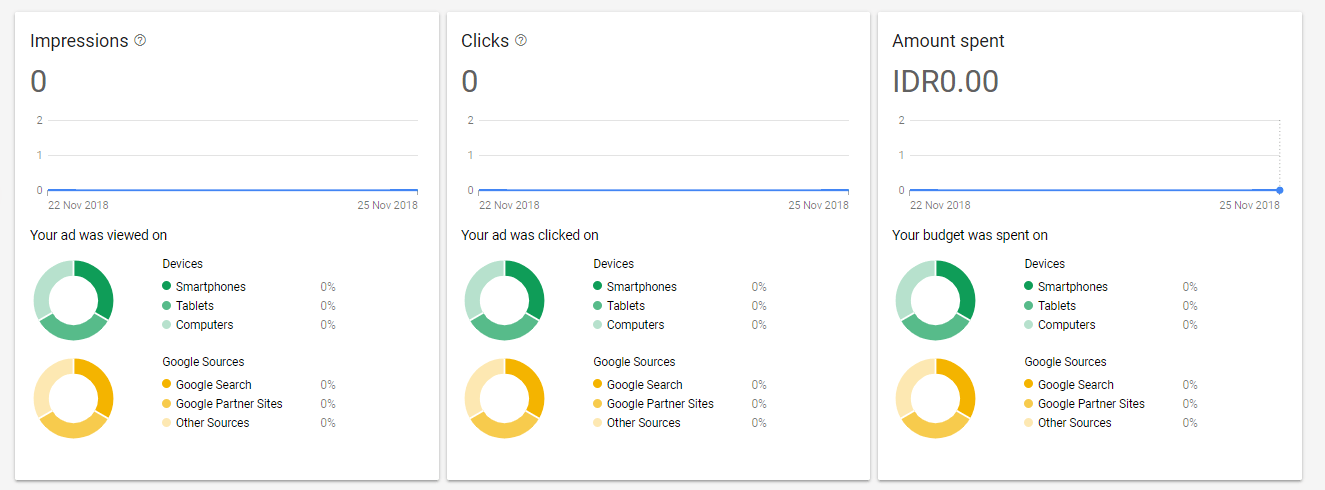Select Google Partner Sites in the Clicks card
The image size is (1325, 490).
[x=660, y=404]
